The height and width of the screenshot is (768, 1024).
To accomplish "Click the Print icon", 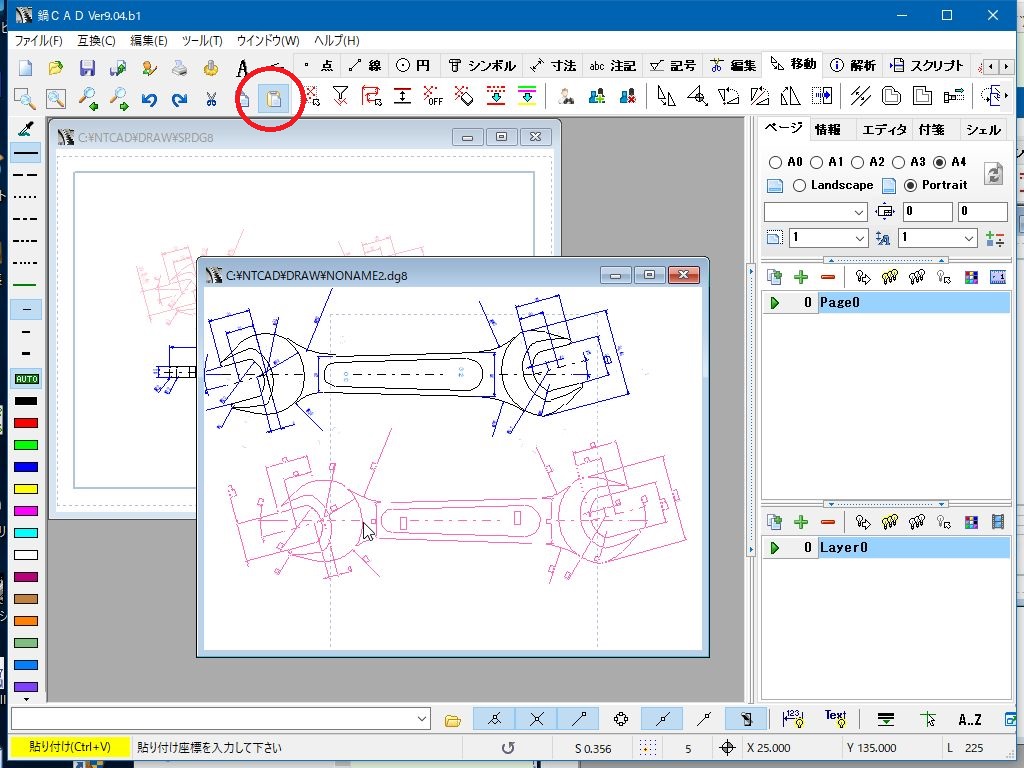I will click(x=179, y=68).
